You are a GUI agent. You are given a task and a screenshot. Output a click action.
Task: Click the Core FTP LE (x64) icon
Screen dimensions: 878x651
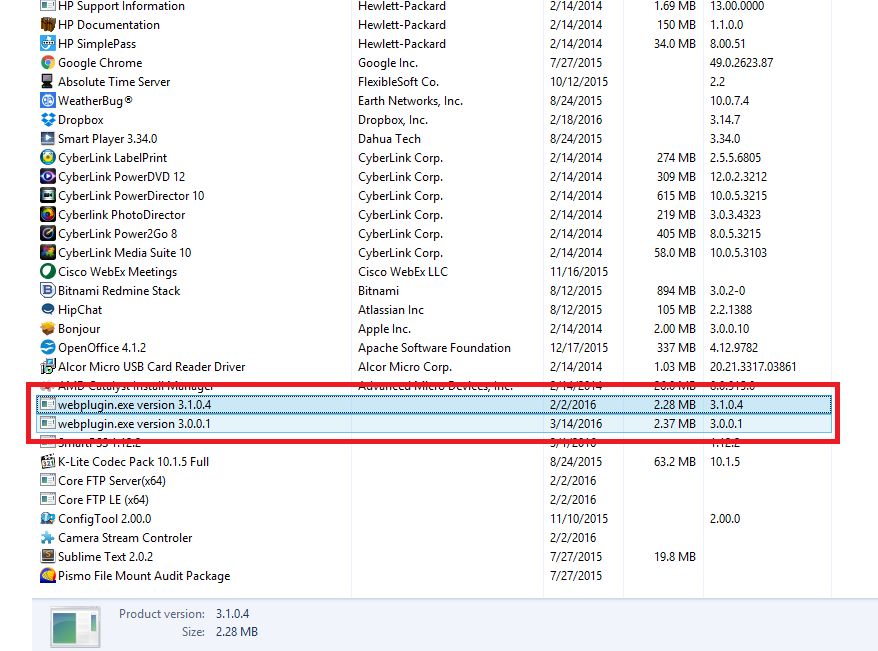[x=48, y=498]
